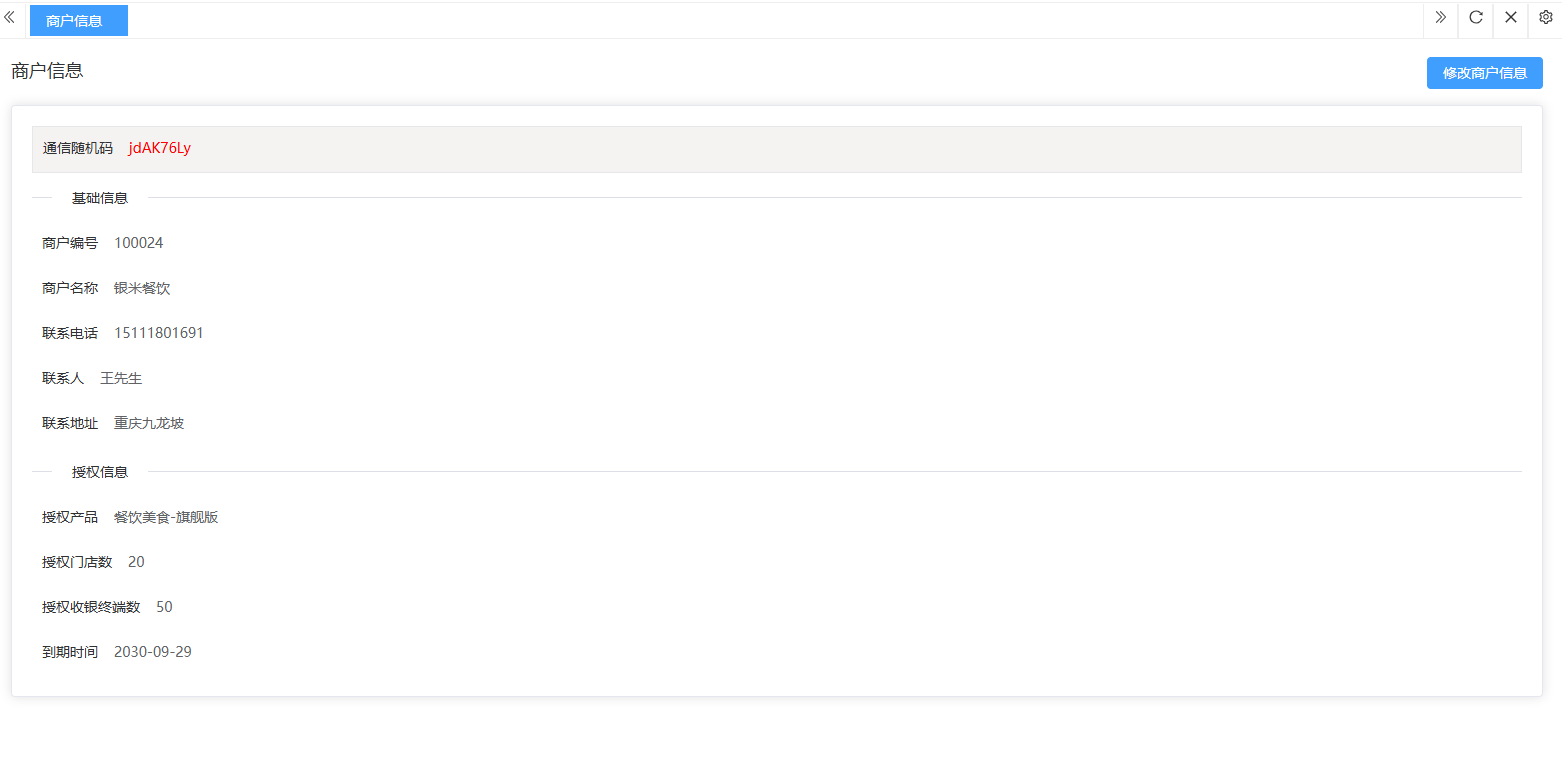Click address value 重庆九龙坡
Viewport: 1562px width, 761px height.
click(x=149, y=423)
